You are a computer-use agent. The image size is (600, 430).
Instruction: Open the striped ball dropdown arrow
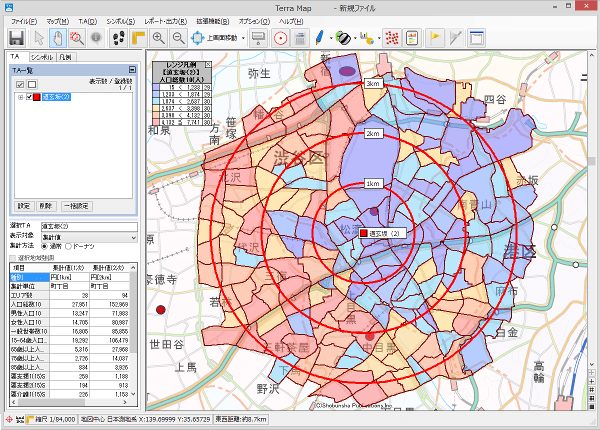coord(355,38)
